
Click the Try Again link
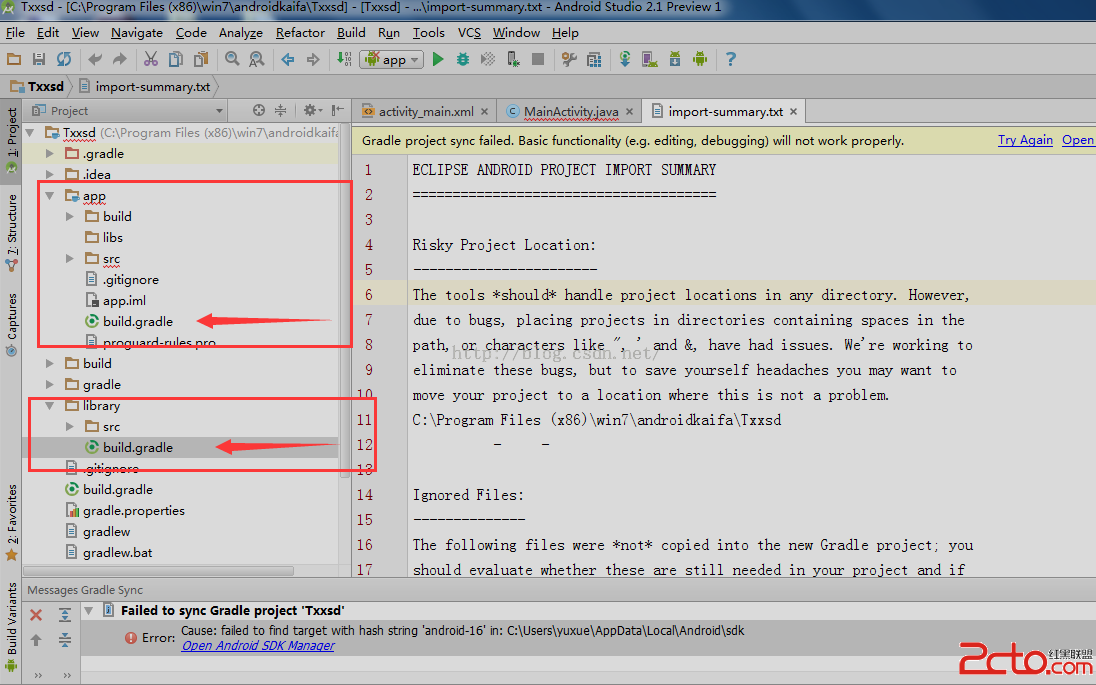point(1025,140)
